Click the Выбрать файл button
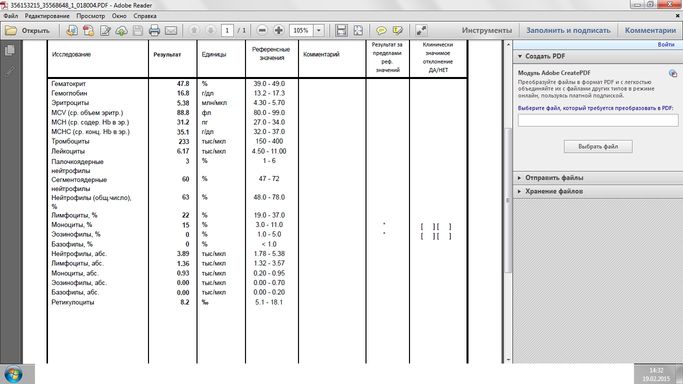The width and height of the screenshot is (683, 384). pyautogui.click(x=598, y=147)
